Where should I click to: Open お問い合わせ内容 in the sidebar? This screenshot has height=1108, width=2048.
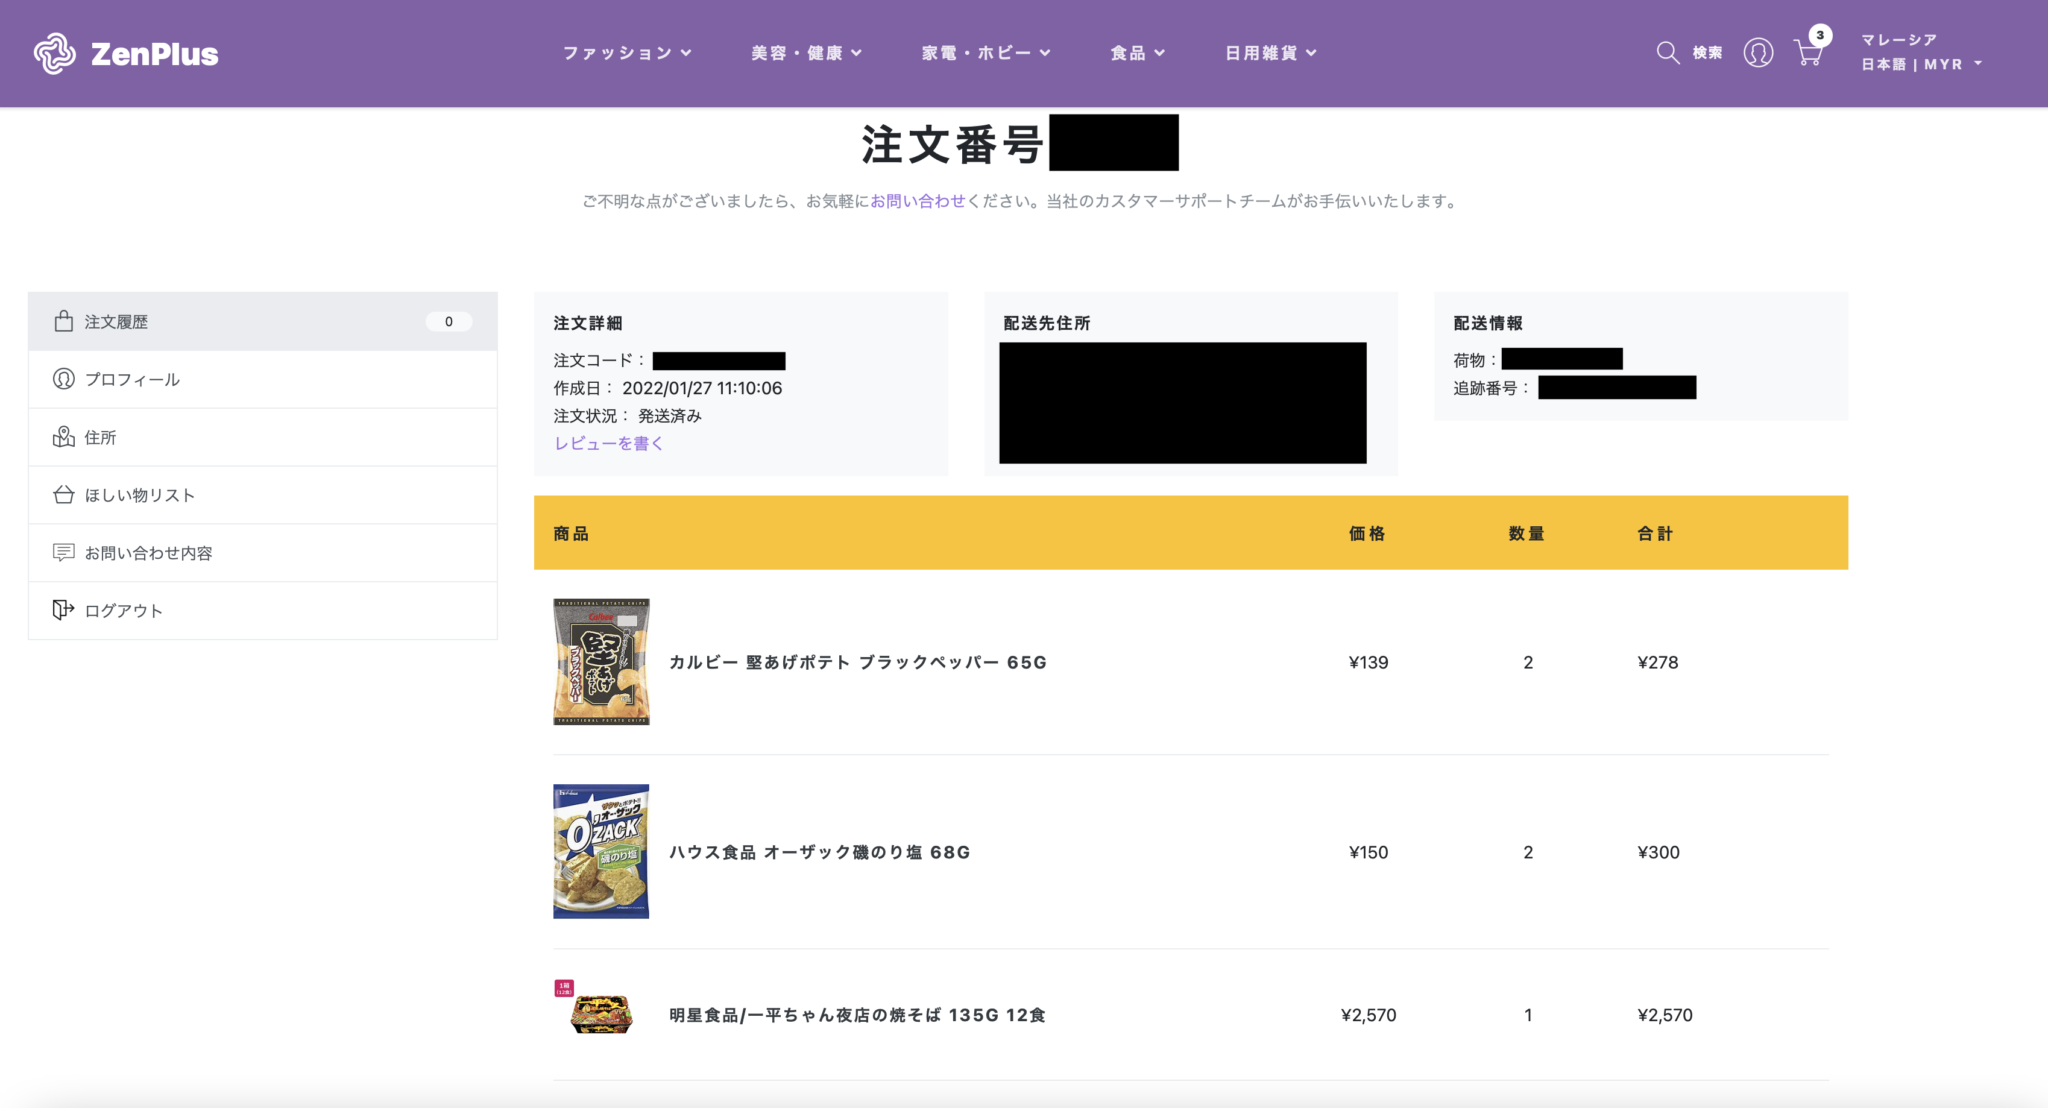coord(148,552)
